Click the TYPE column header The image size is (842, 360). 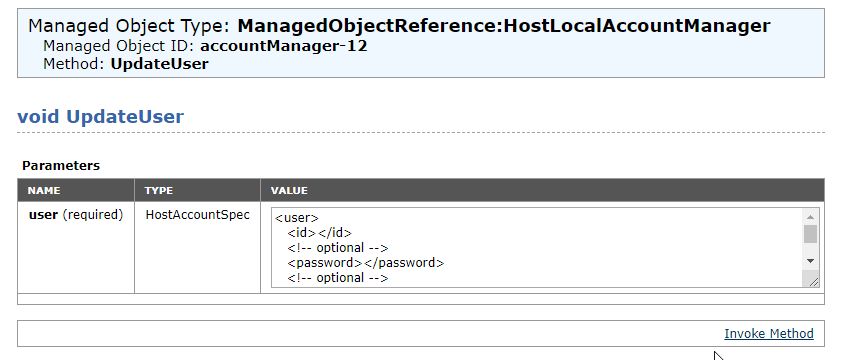click(197, 190)
